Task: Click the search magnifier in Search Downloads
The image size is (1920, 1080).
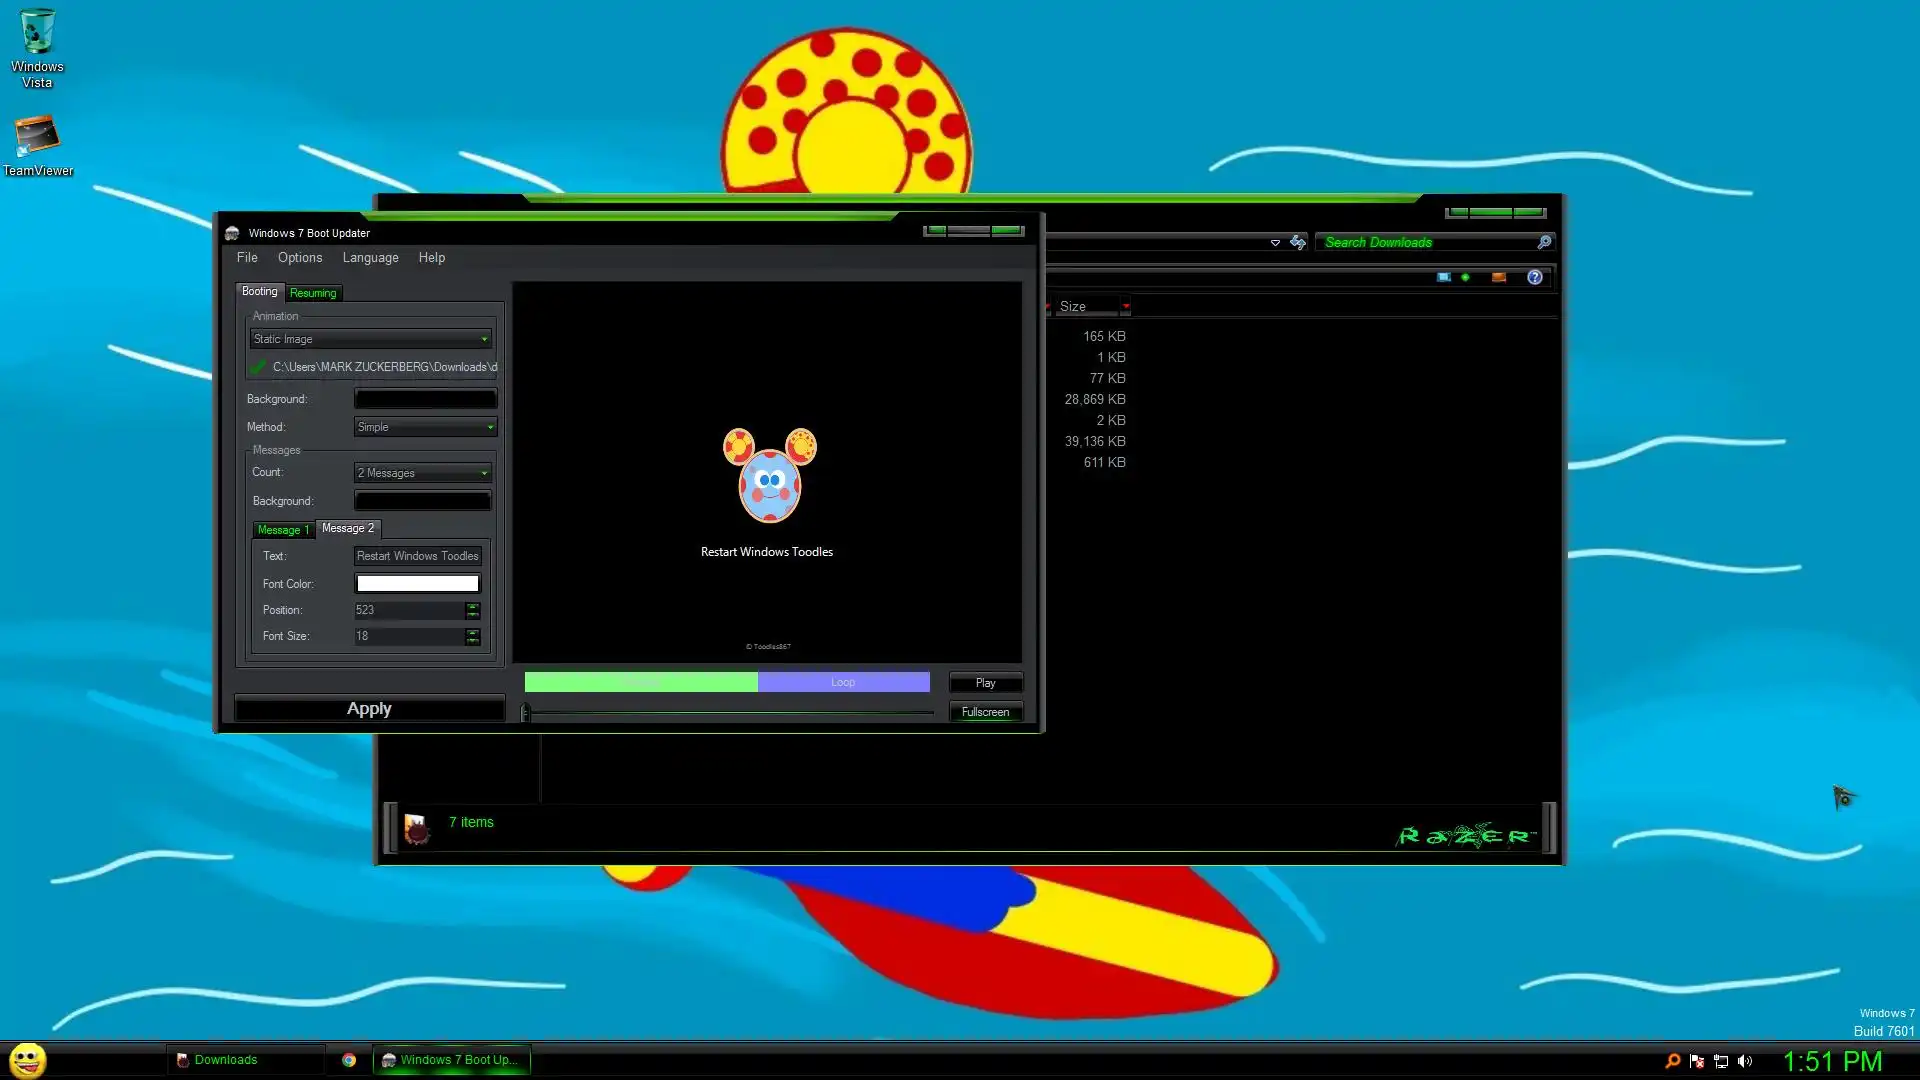Action: [x=1544, y=242]
